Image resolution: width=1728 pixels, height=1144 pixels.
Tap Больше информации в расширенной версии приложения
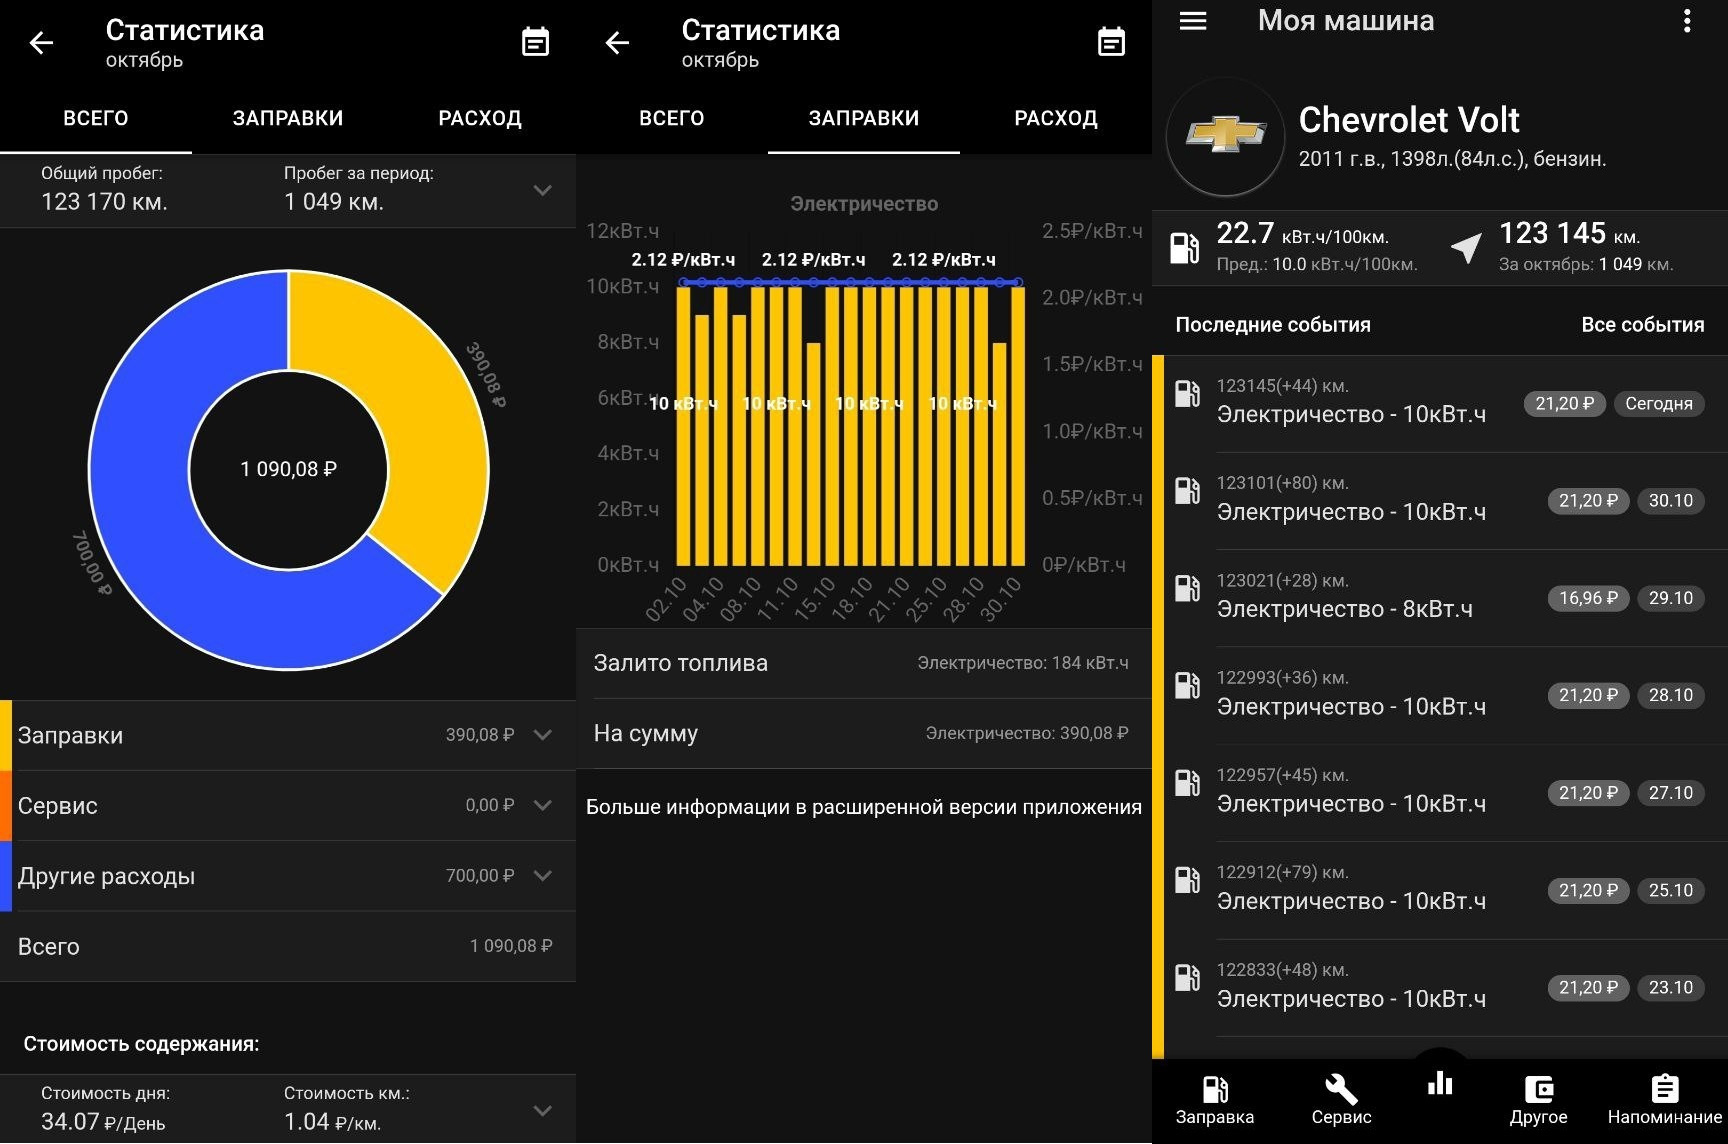(x=864, y=807)
